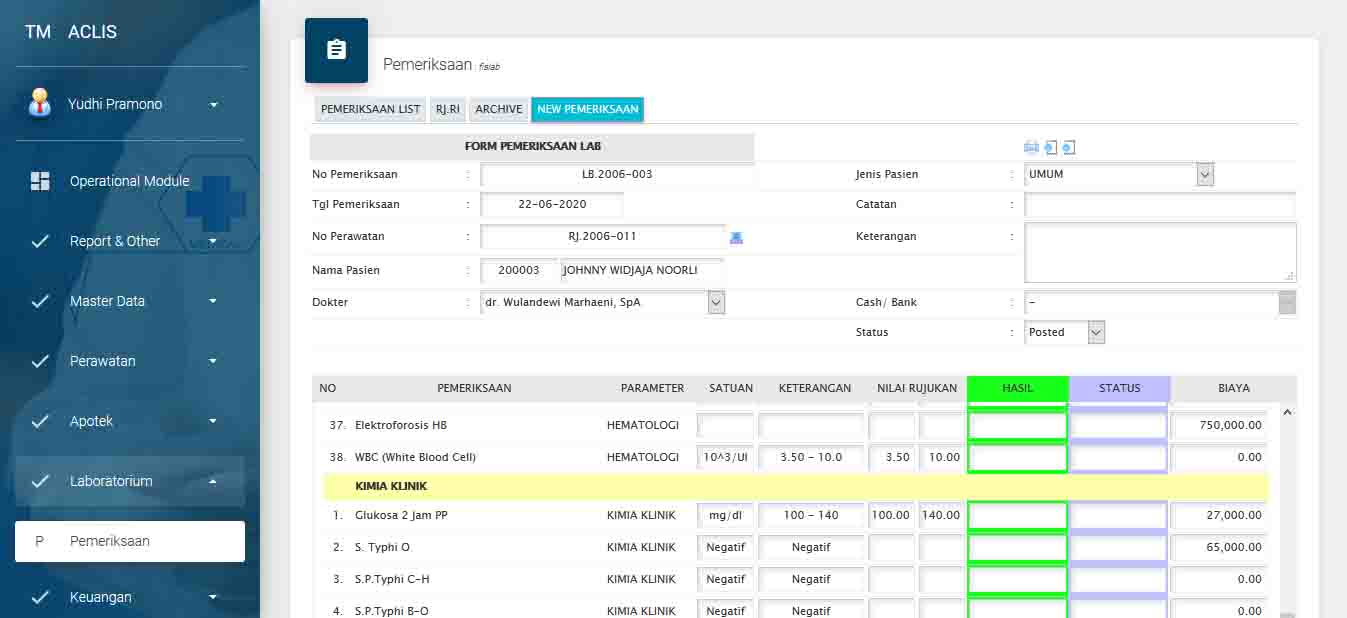Open the Dokter dropdown list
Viewport: 1347px width, 618px height.
716,302
